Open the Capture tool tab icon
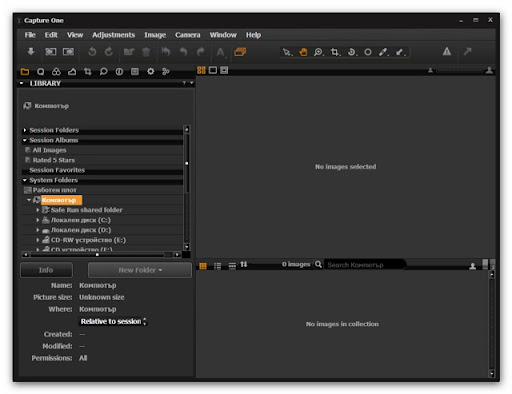 click(x=41, y=72)
